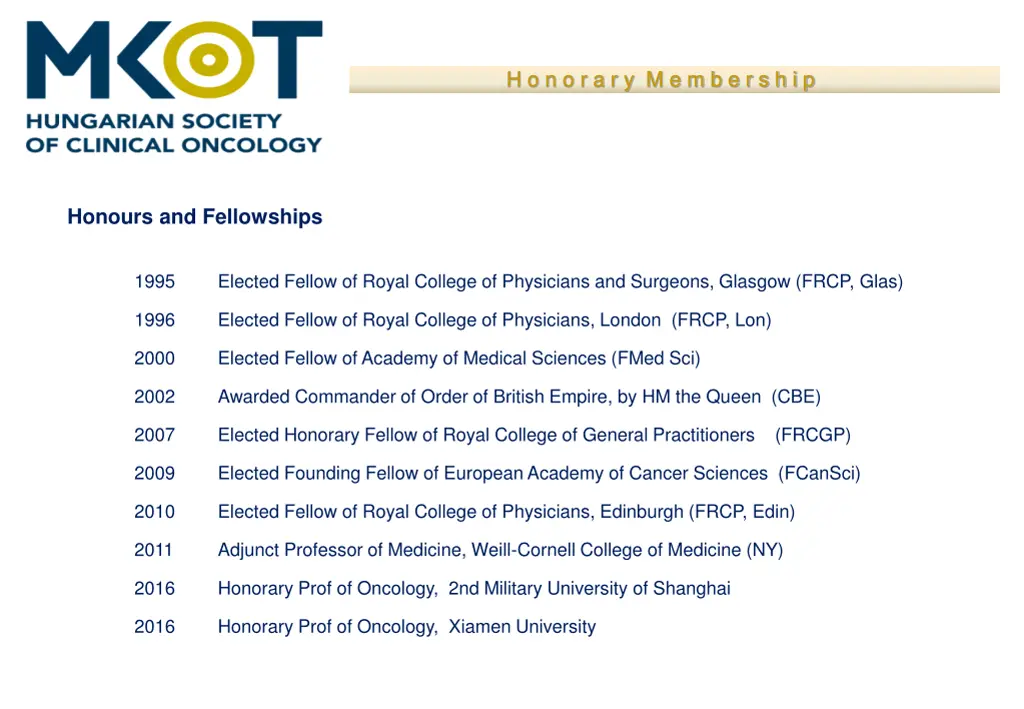Click the 2nd Military University of Shanghai line
The image size is (1024, 709).
tap(474, 589)
